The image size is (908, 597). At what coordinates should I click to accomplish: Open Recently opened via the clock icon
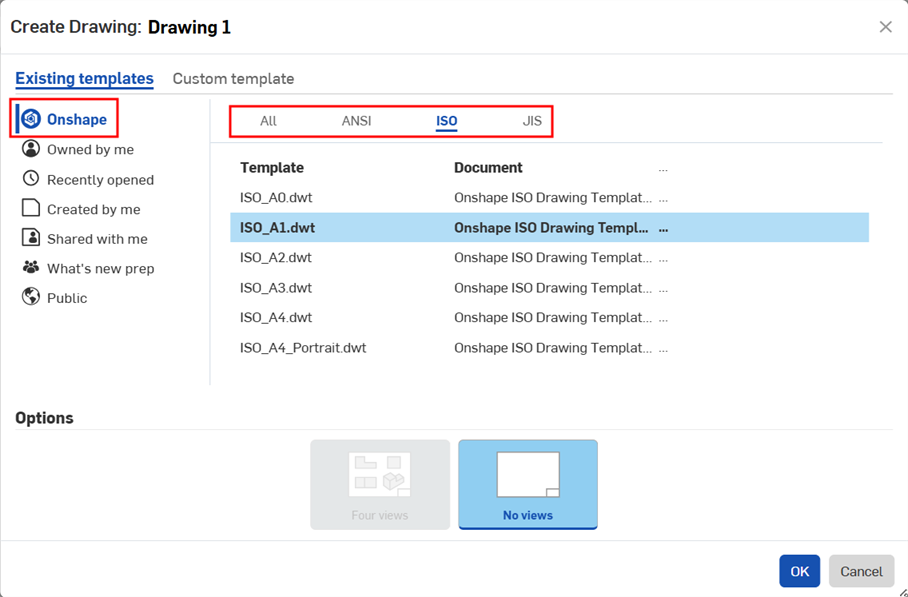[30, 179]
